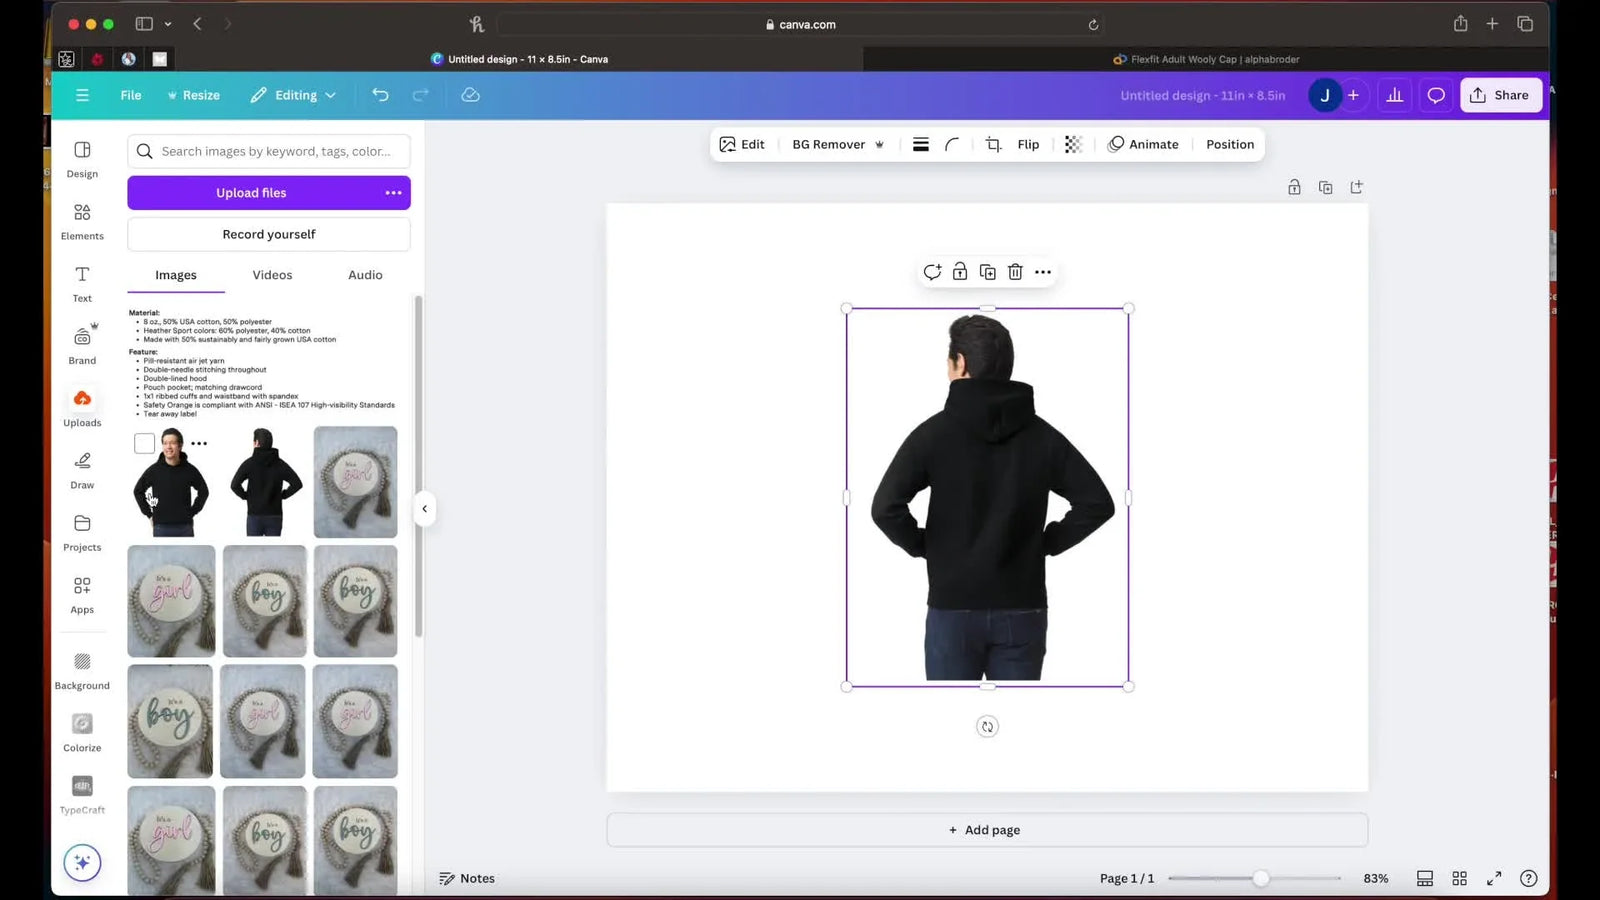Switch to the Videos tab

point(271,274)
